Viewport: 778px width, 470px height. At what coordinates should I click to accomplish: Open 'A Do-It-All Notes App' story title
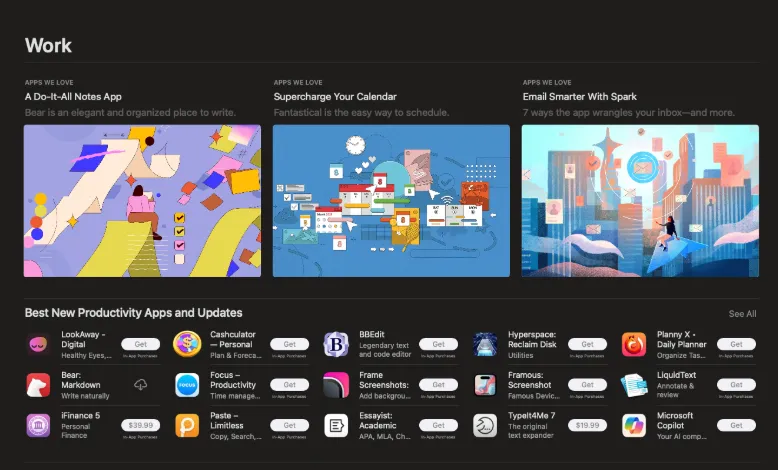coord(73,97)
